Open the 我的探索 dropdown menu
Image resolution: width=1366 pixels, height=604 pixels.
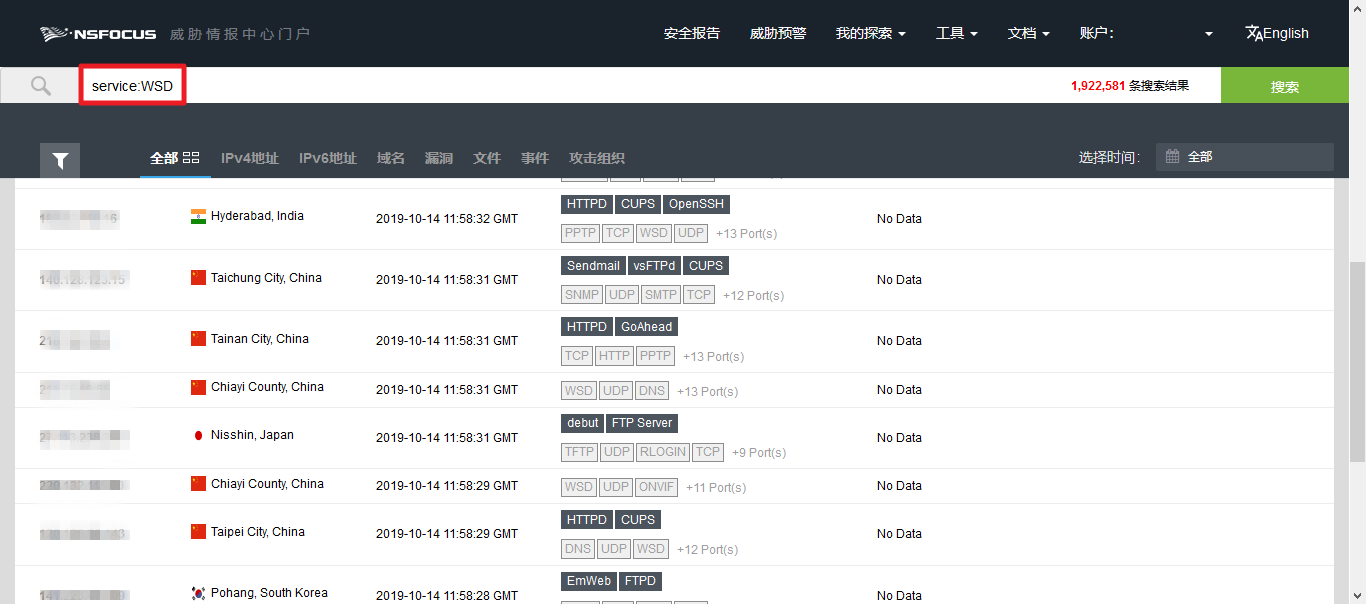click(870, 33)
